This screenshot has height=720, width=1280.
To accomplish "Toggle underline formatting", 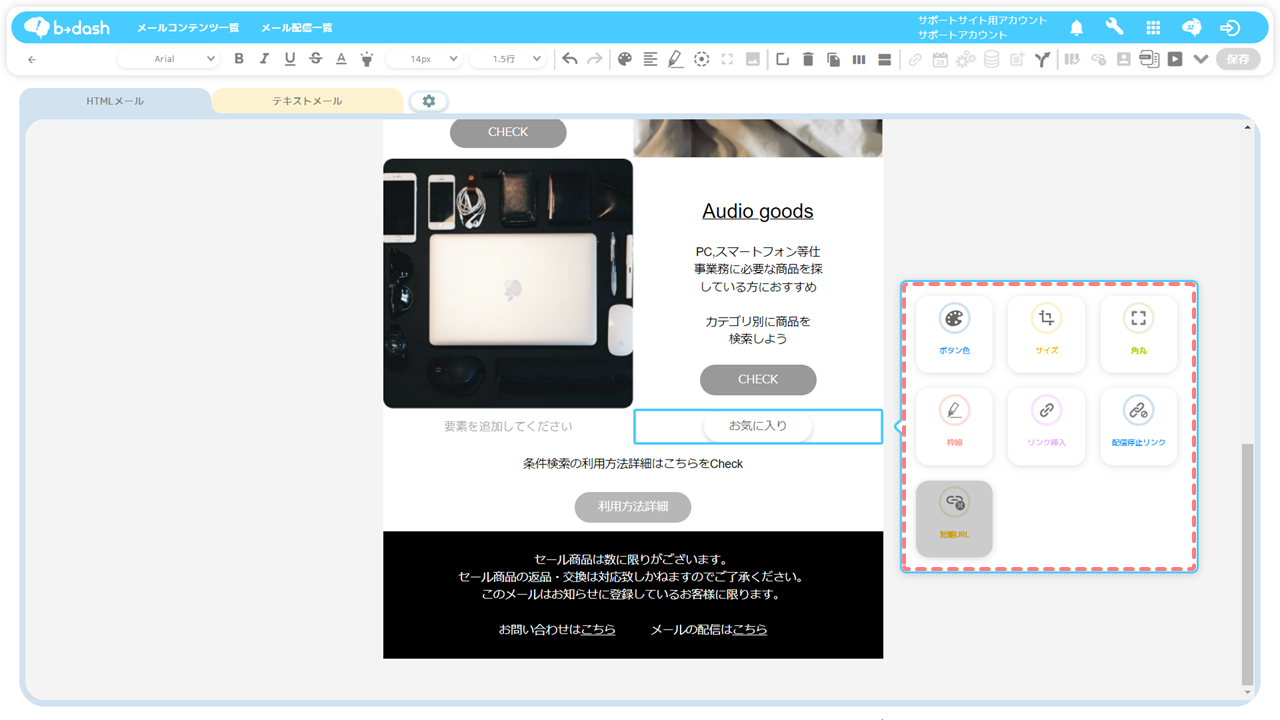I will click(290, 59).
